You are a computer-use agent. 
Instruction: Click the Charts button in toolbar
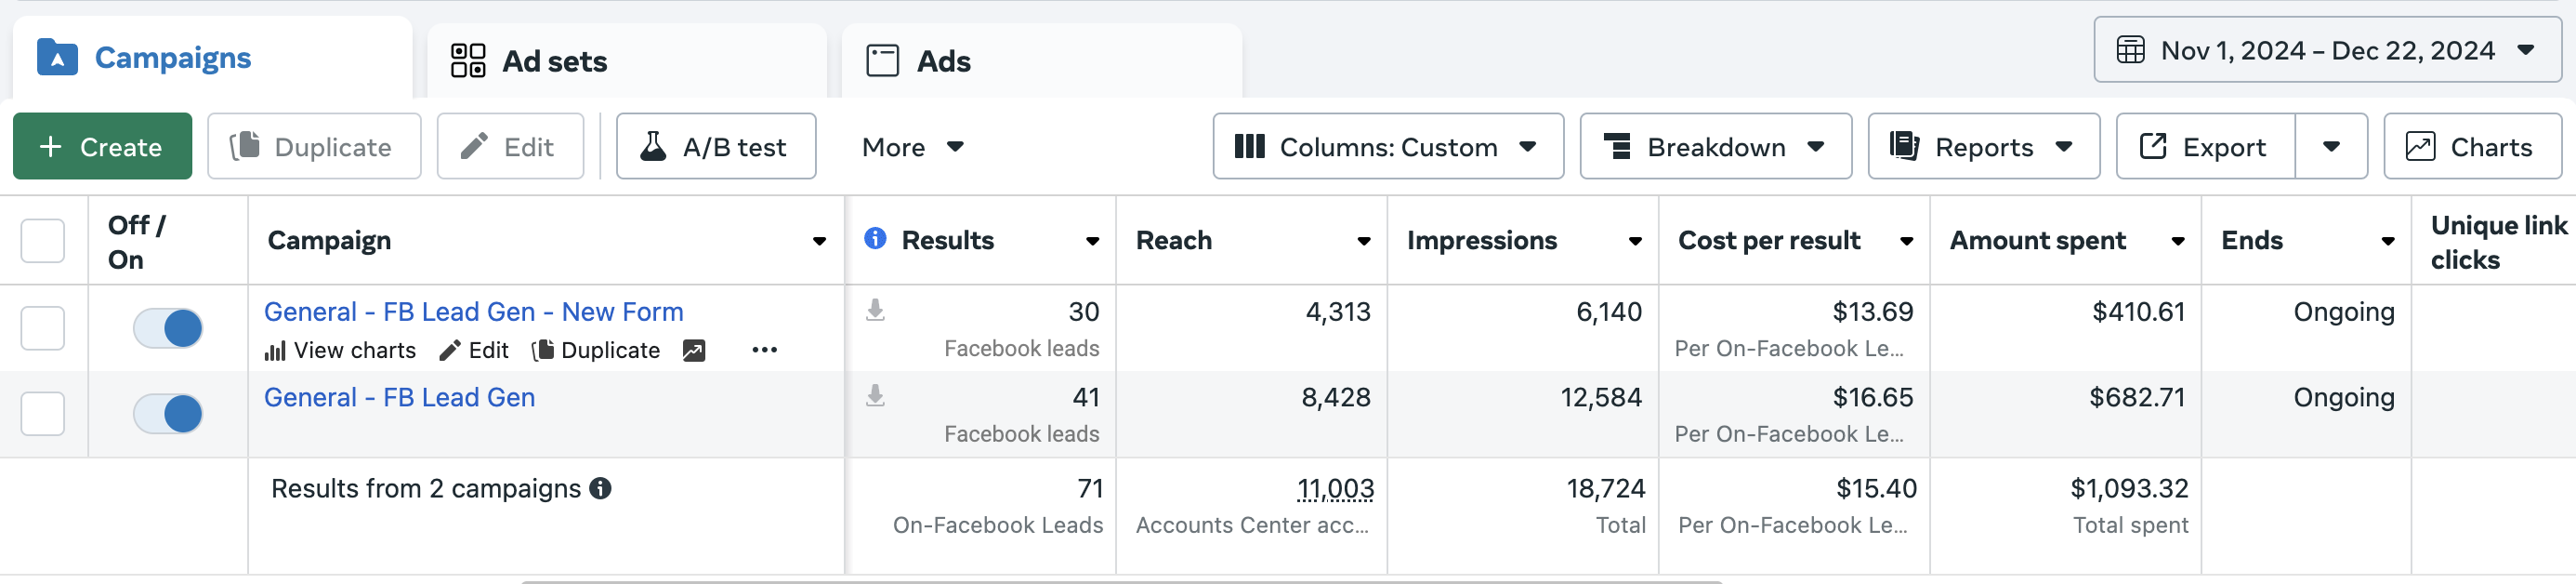tap(2471, 147)
